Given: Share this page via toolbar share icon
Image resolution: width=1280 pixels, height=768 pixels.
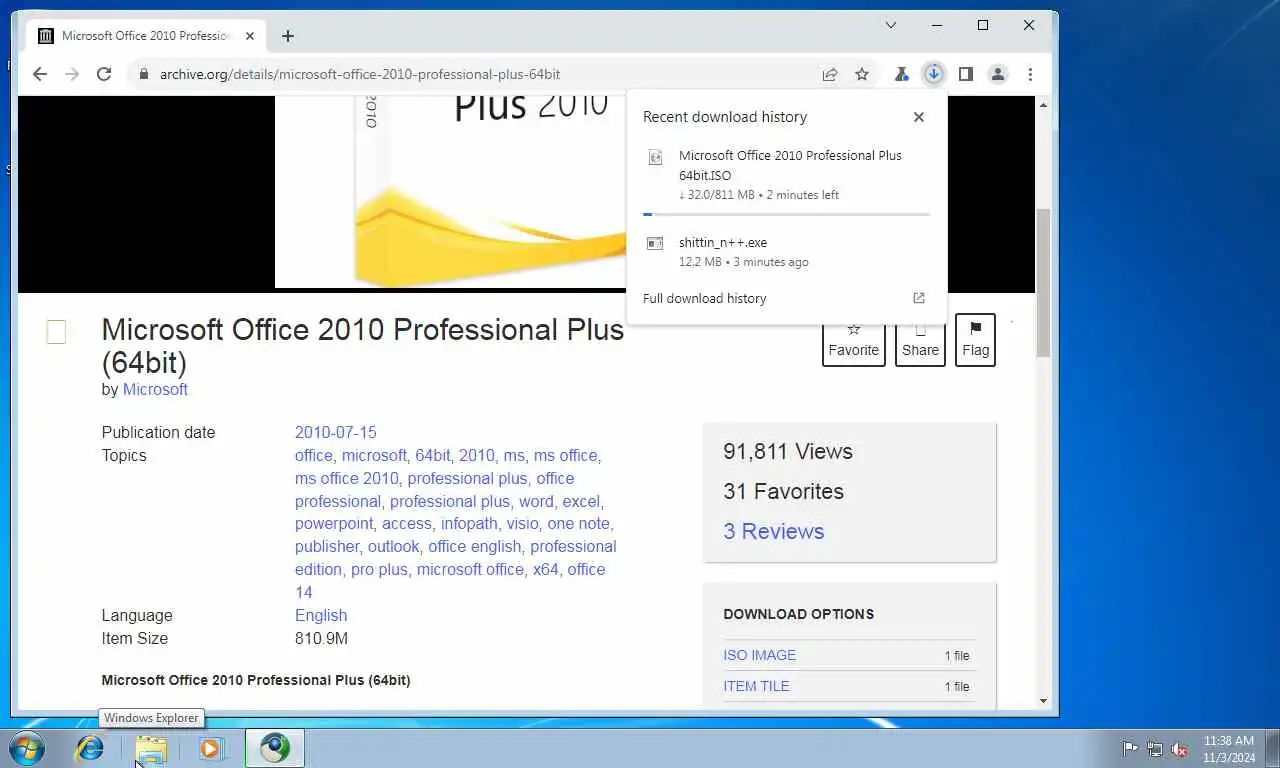Looking at the screenshot, I should coord(830,74).
